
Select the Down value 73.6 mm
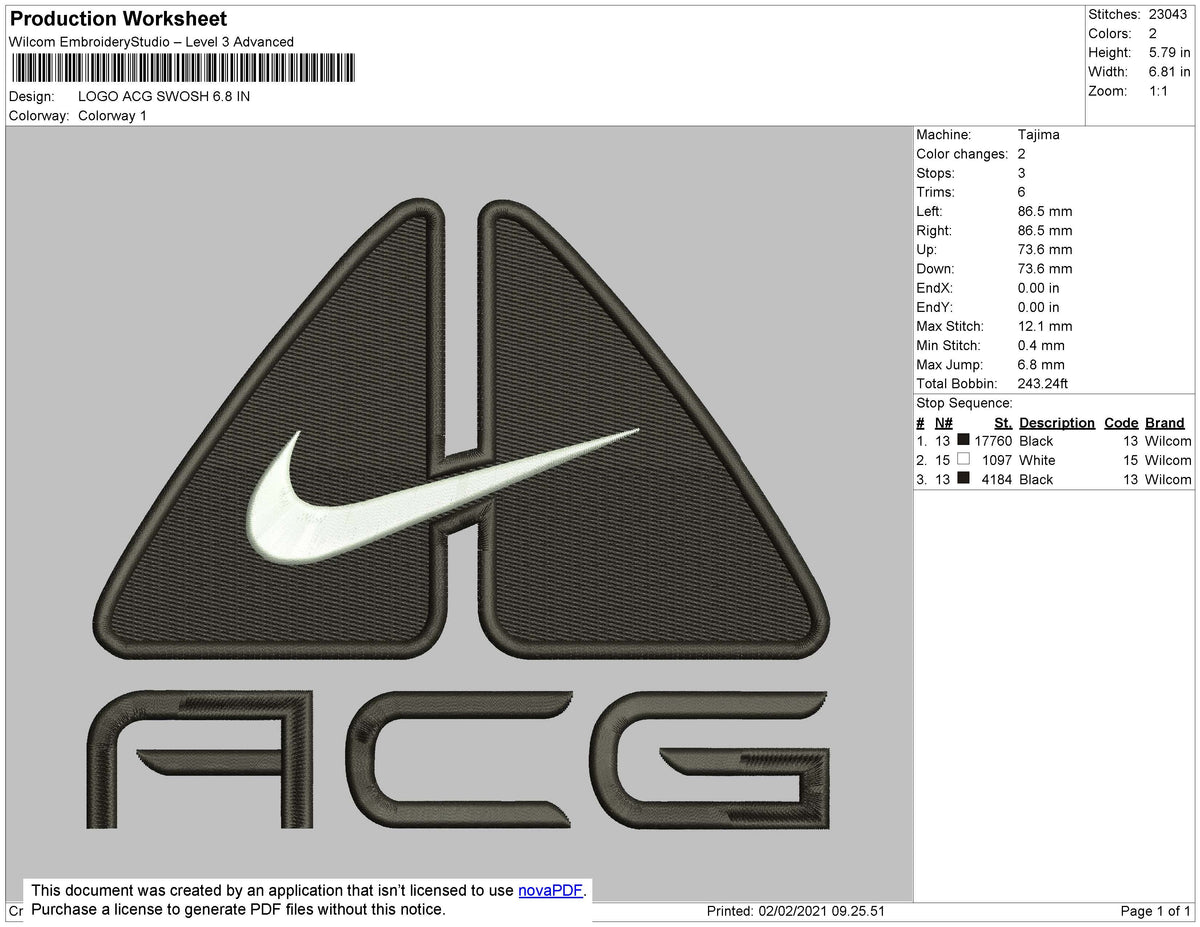pyautogui.click(x=1044, y=269)
